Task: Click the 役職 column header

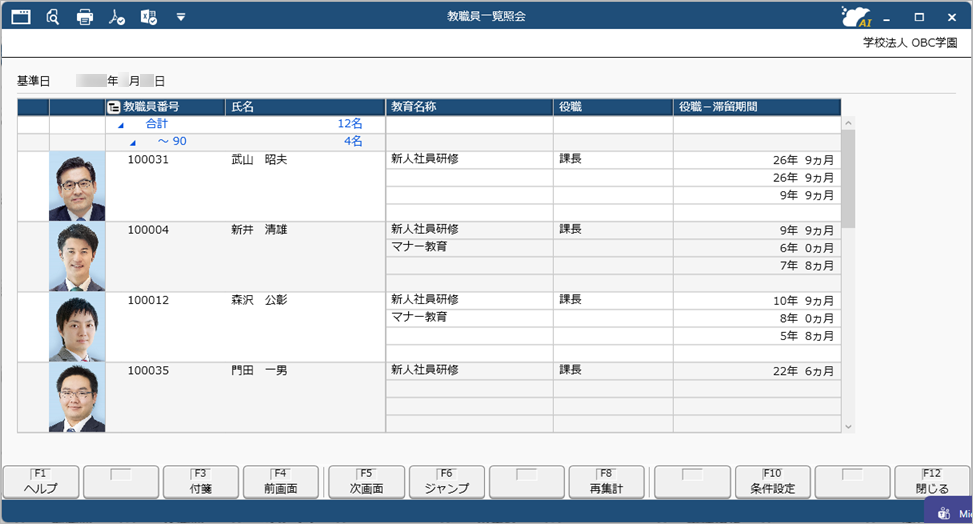Action: point(613,107)
